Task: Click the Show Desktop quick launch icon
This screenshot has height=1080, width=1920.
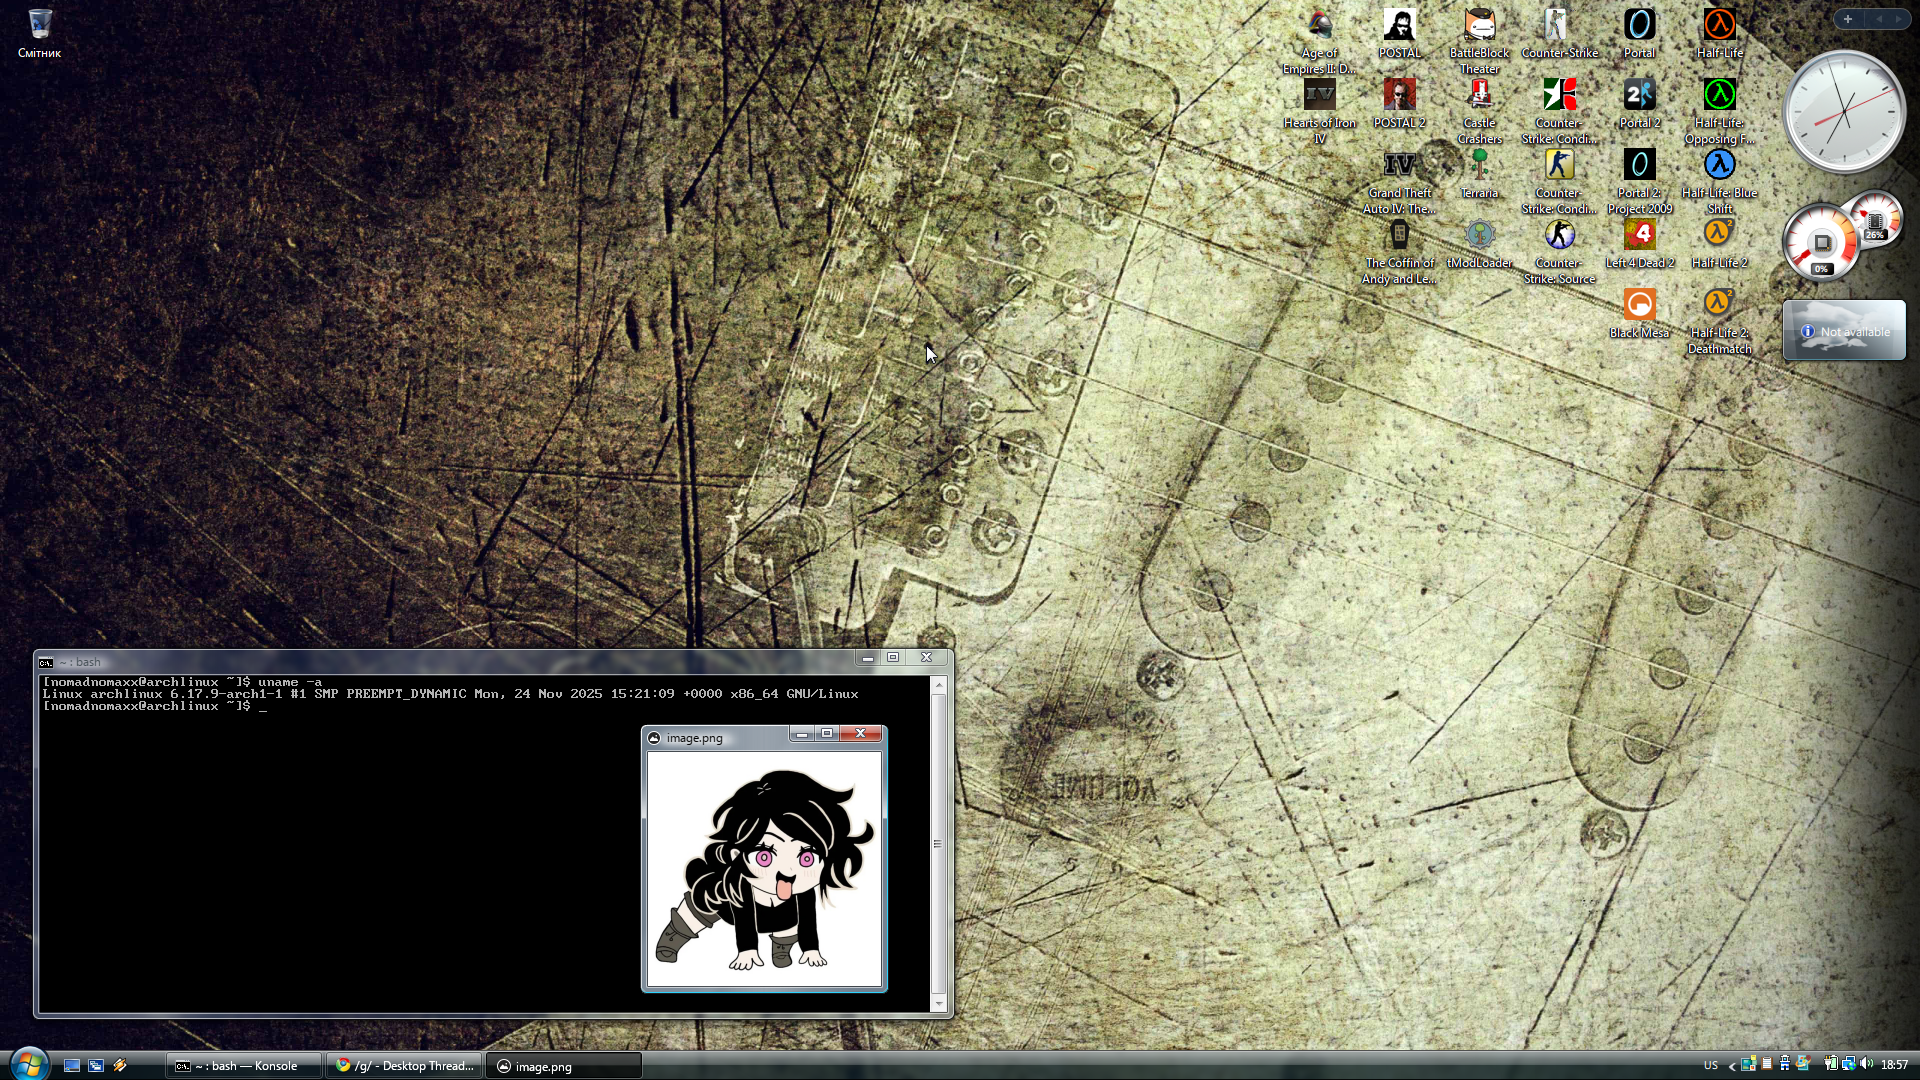Action: (72, 1066)
